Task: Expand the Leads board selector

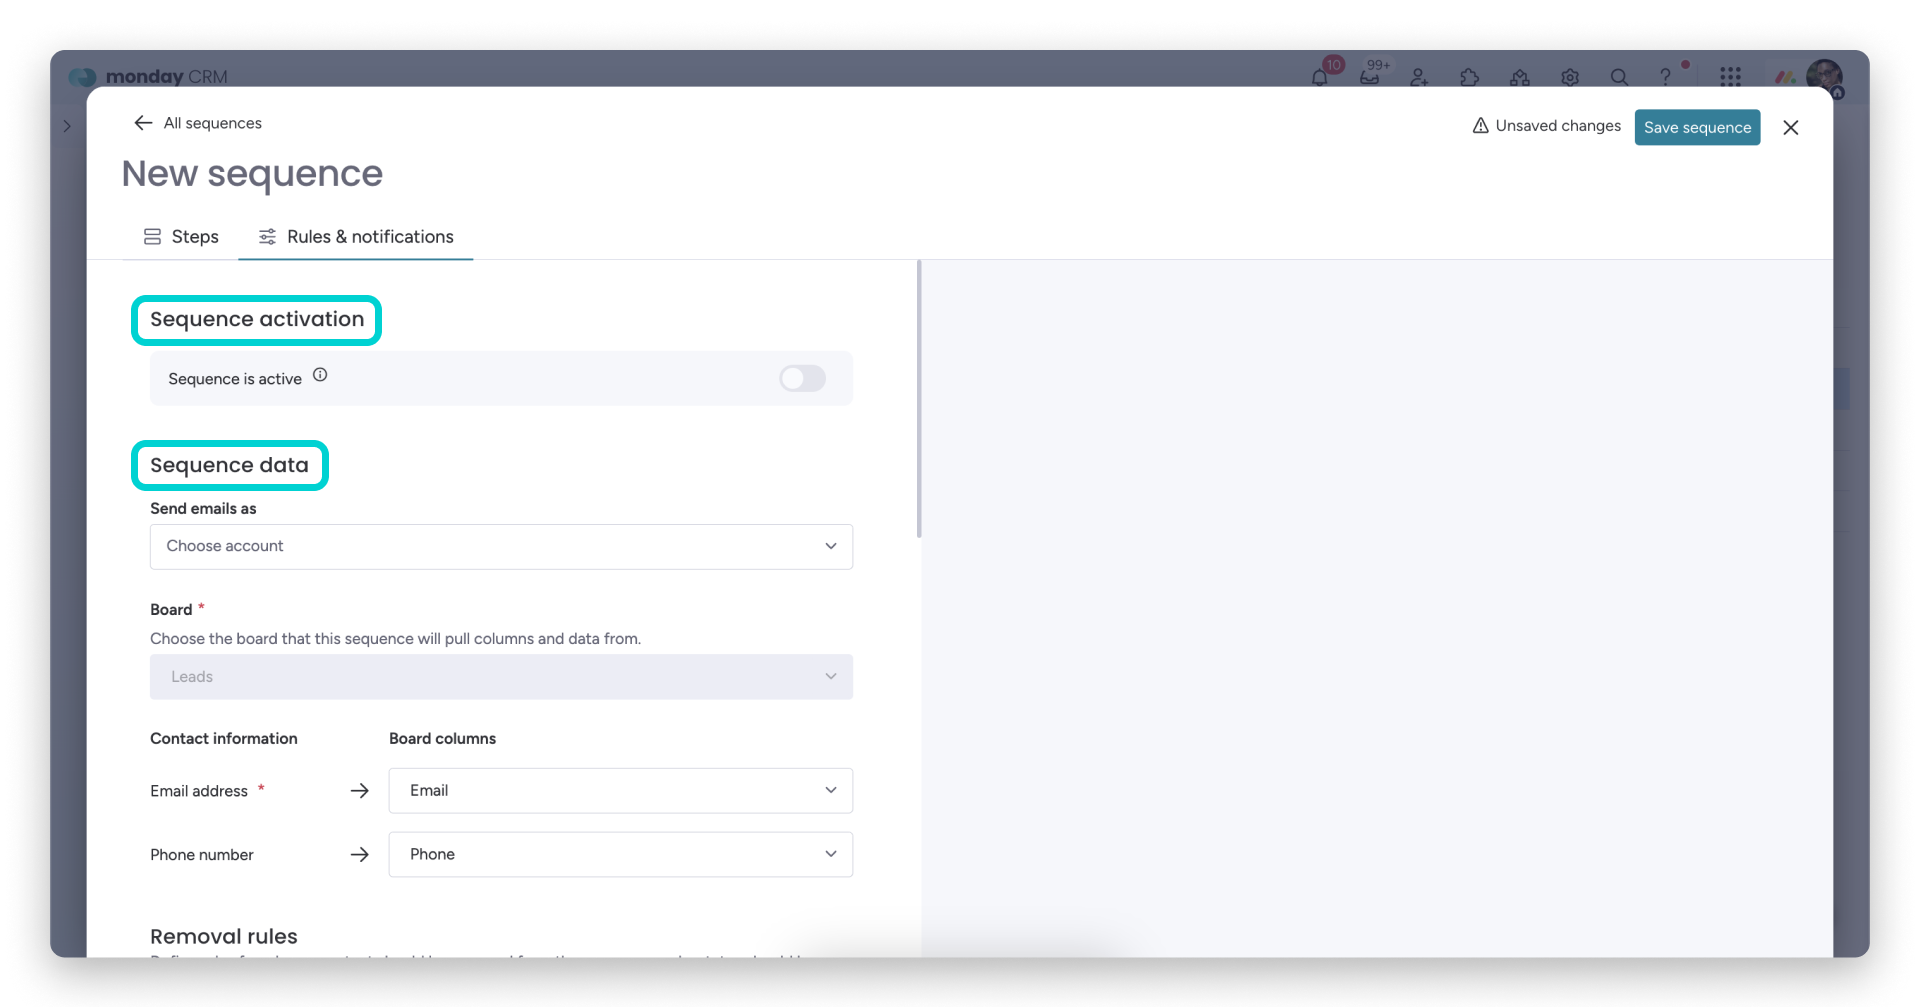Action: 500,676
